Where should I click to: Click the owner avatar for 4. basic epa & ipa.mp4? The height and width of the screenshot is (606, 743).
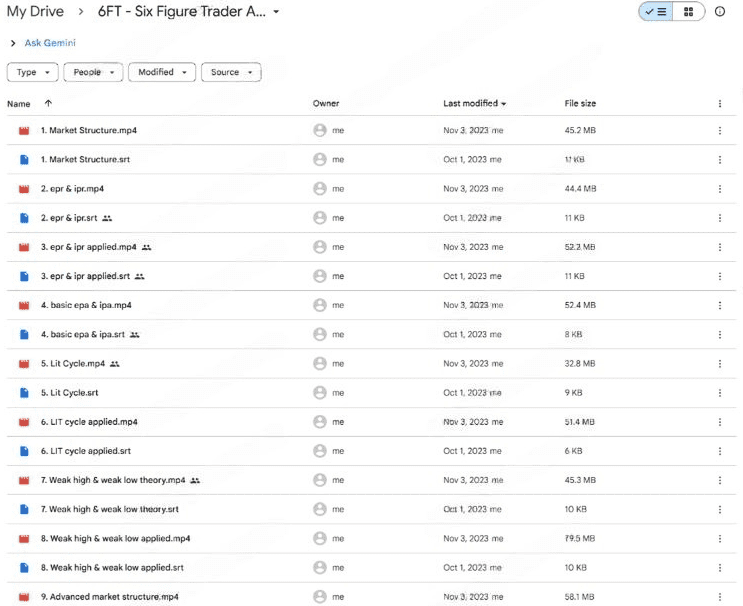coord(320,305)
